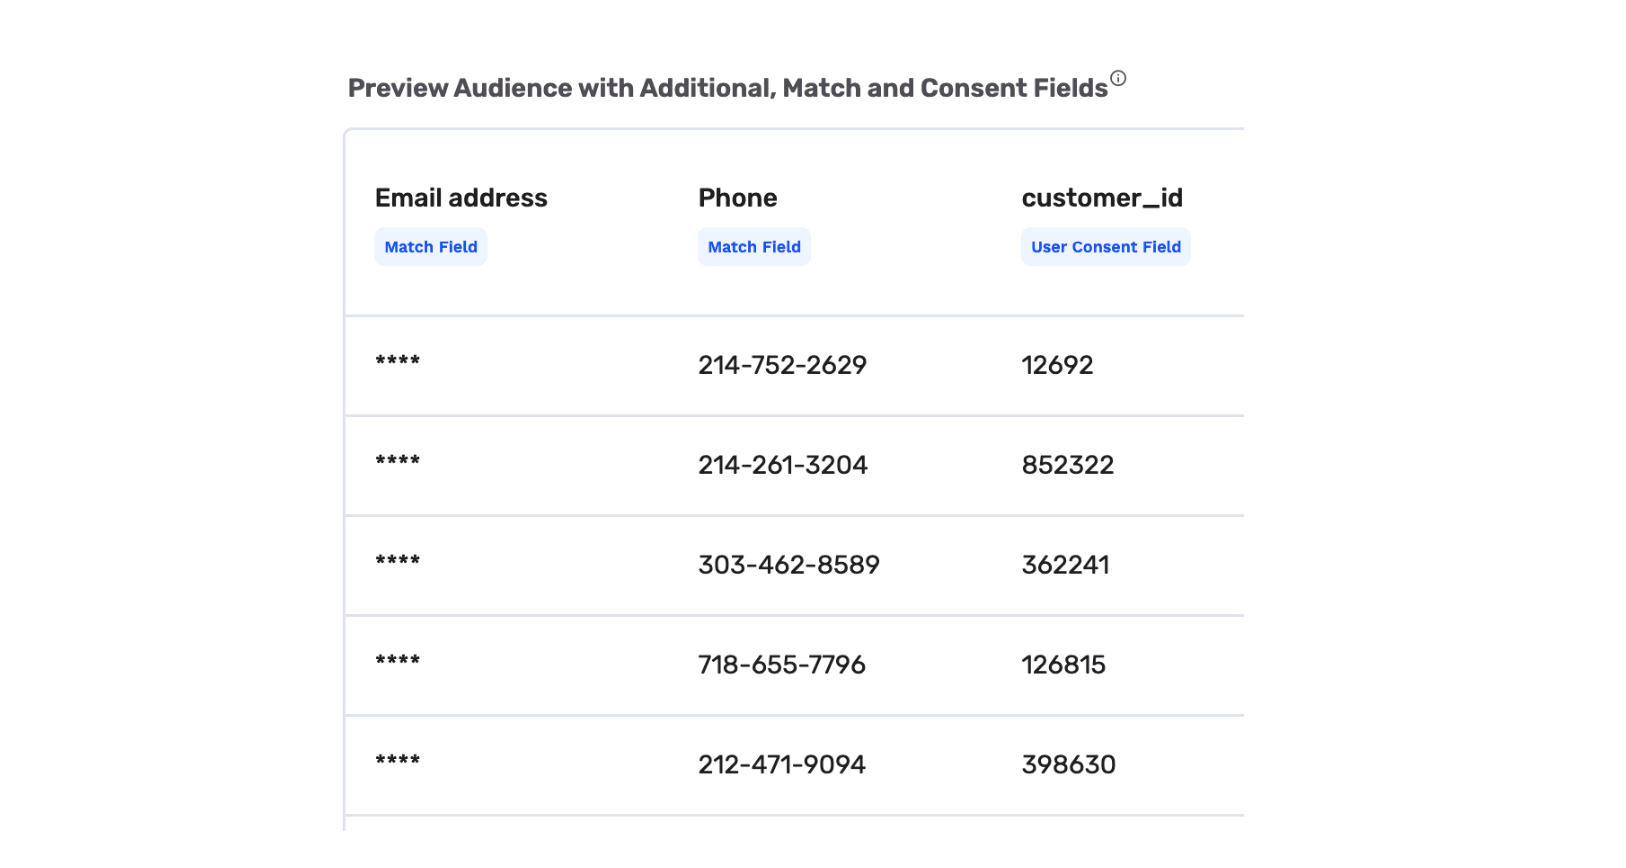Image resolution: width=1626 pixels, height=868 pixels.
Task: Click the Phone Match Field badge
Action: click(x=754, y=247)
